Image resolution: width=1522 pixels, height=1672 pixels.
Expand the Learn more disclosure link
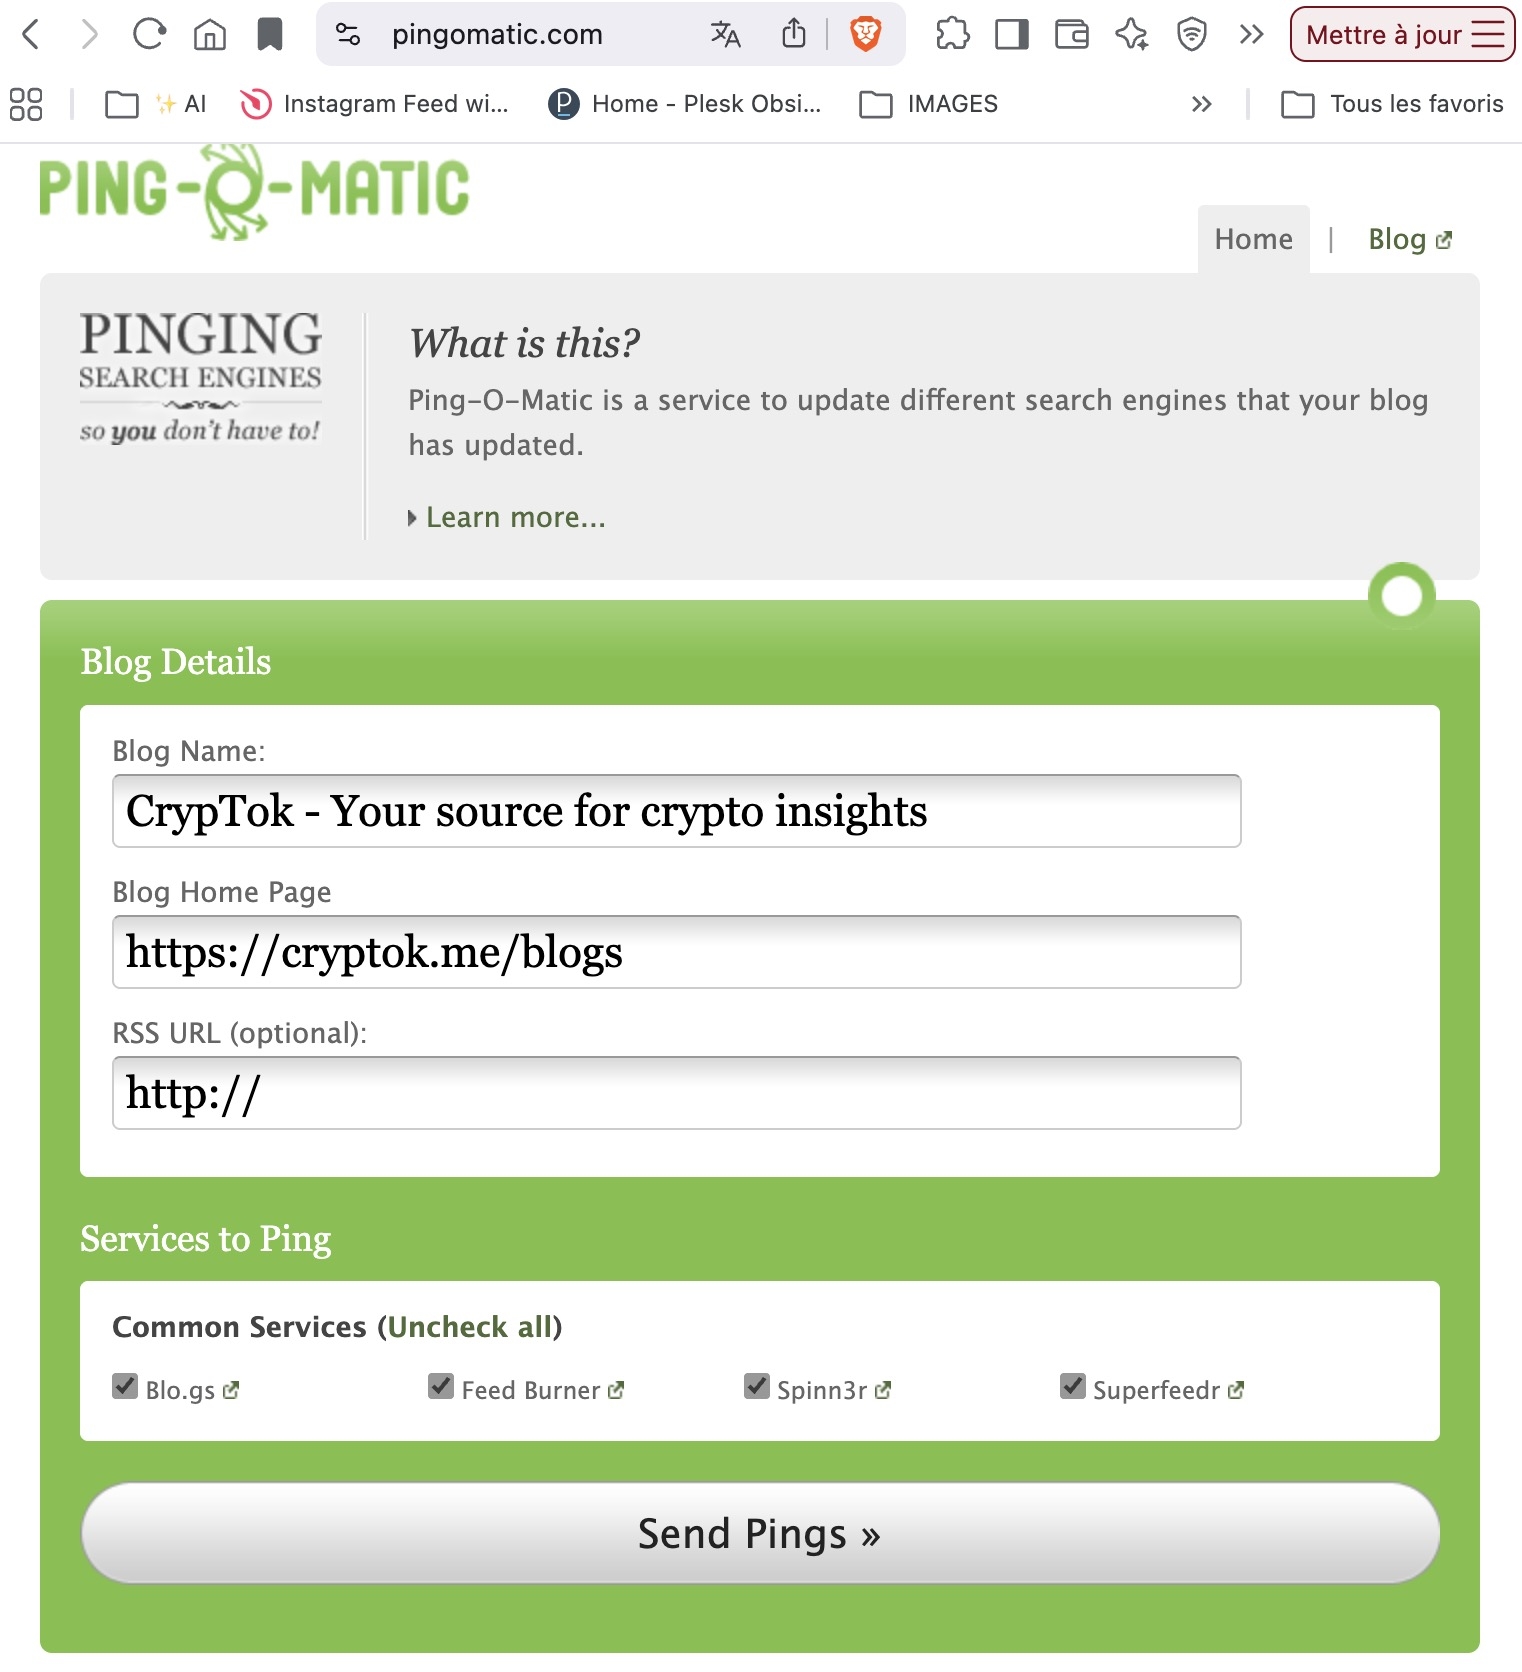click(x=514, y=518)
